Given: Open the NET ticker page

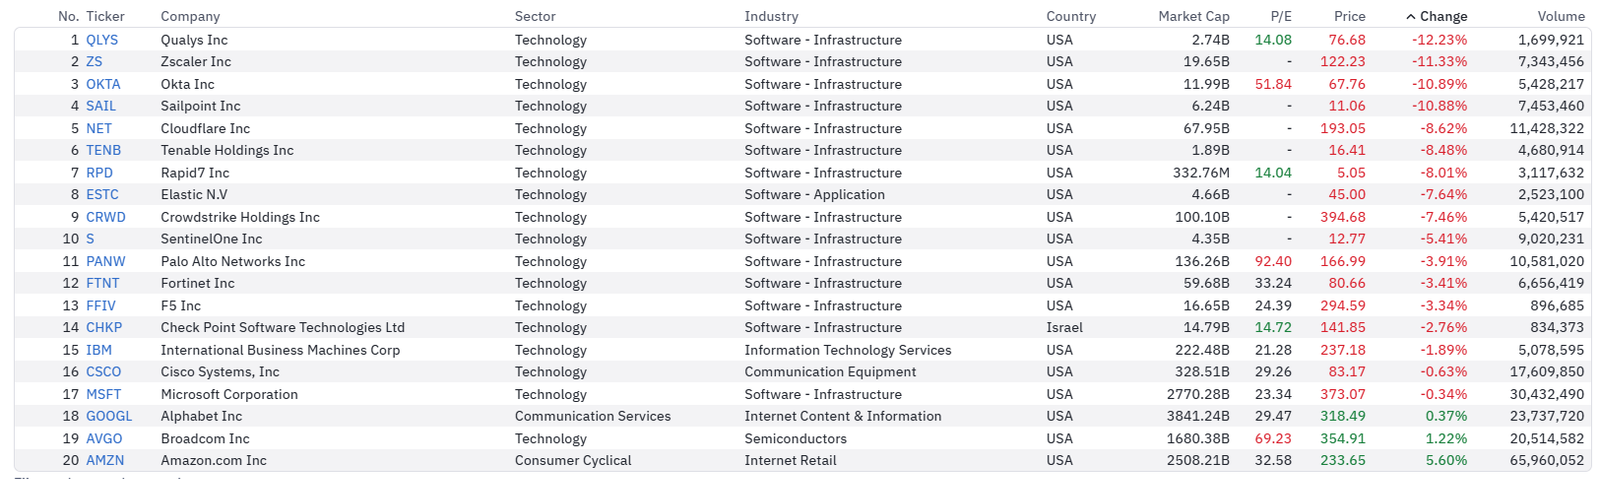Looking at the screenshot, I should tap(99, 129).
